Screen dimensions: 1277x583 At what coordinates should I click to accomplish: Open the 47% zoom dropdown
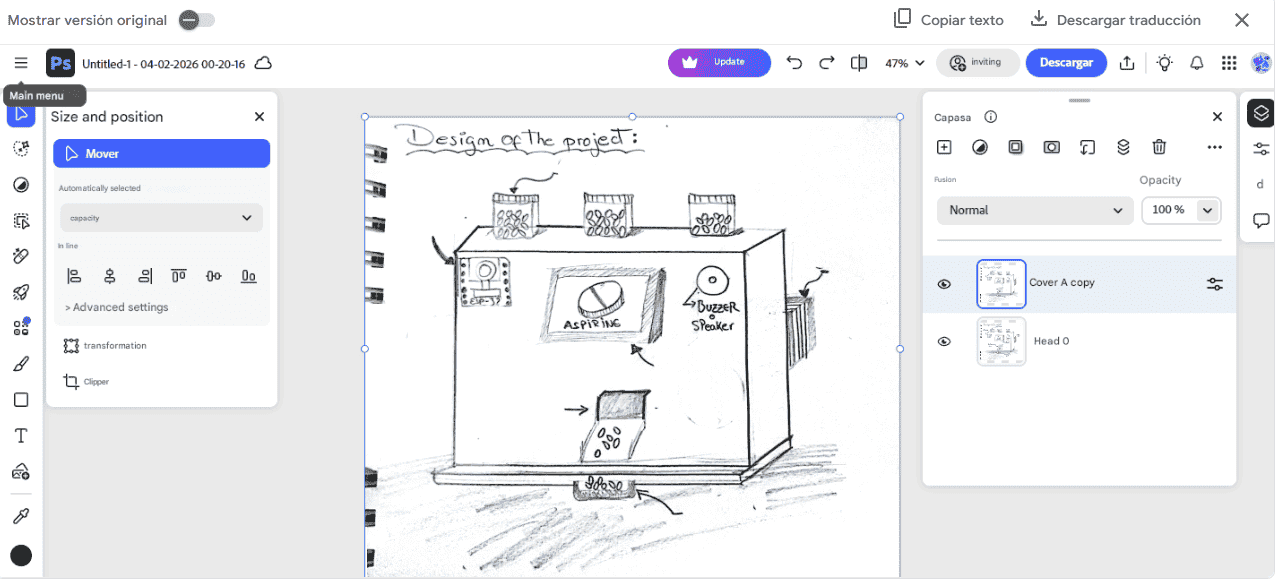coord(905,63)
